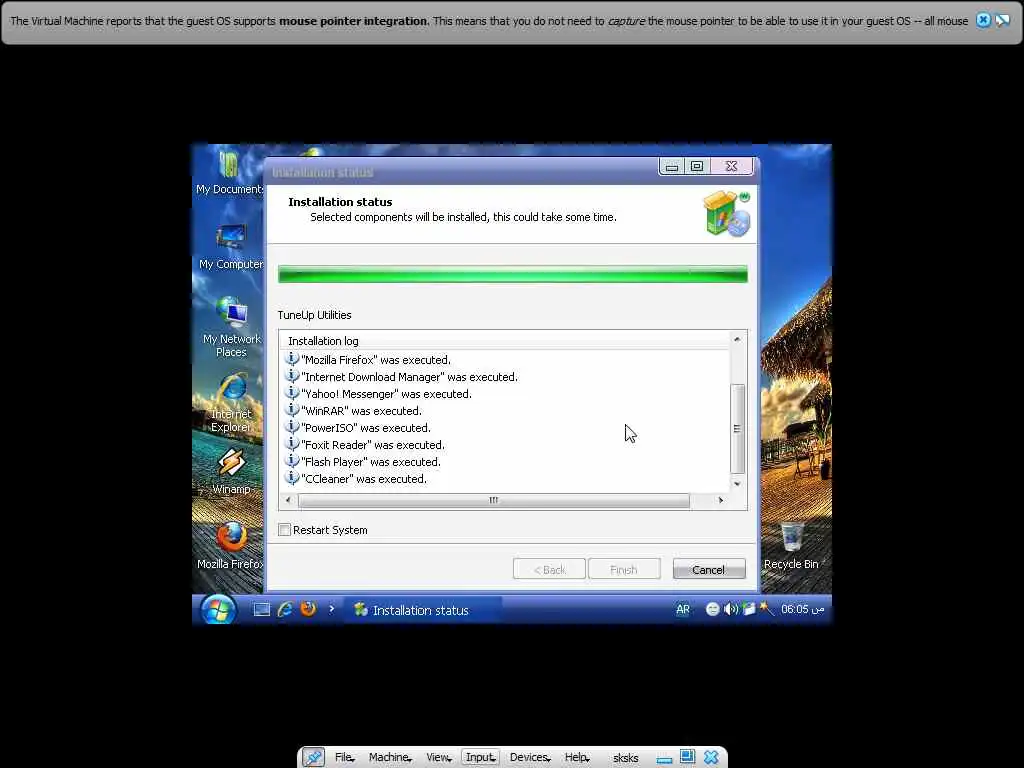Click the log's vertical scrollbar thumb
Screen dimensions: 1024x768
[x=737, y=428]
